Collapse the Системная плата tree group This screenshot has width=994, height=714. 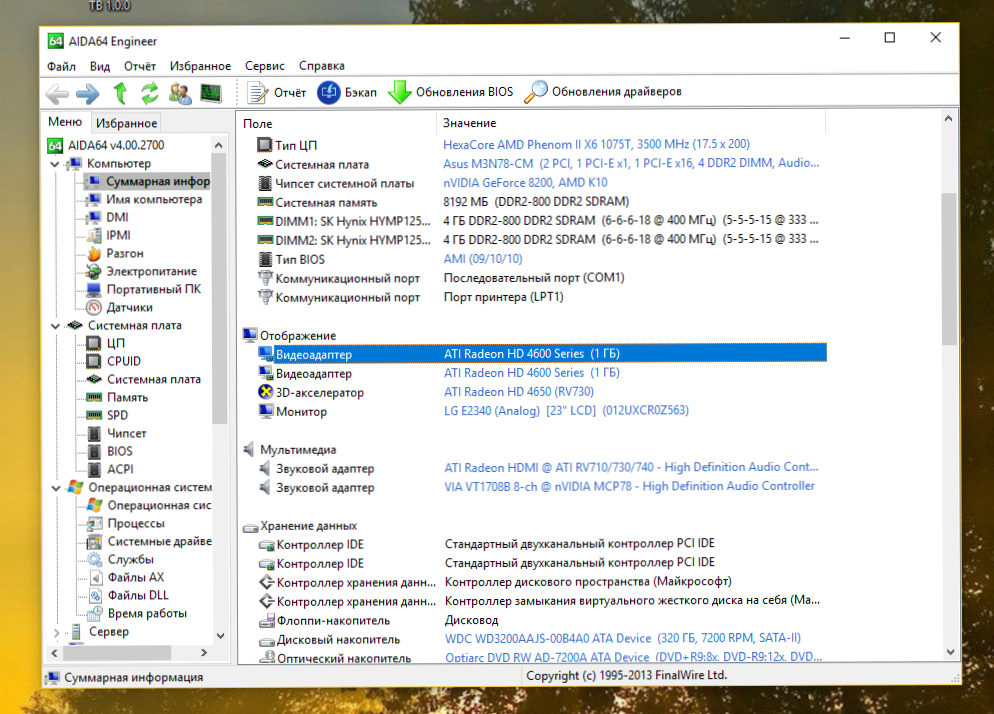[54, 325]
